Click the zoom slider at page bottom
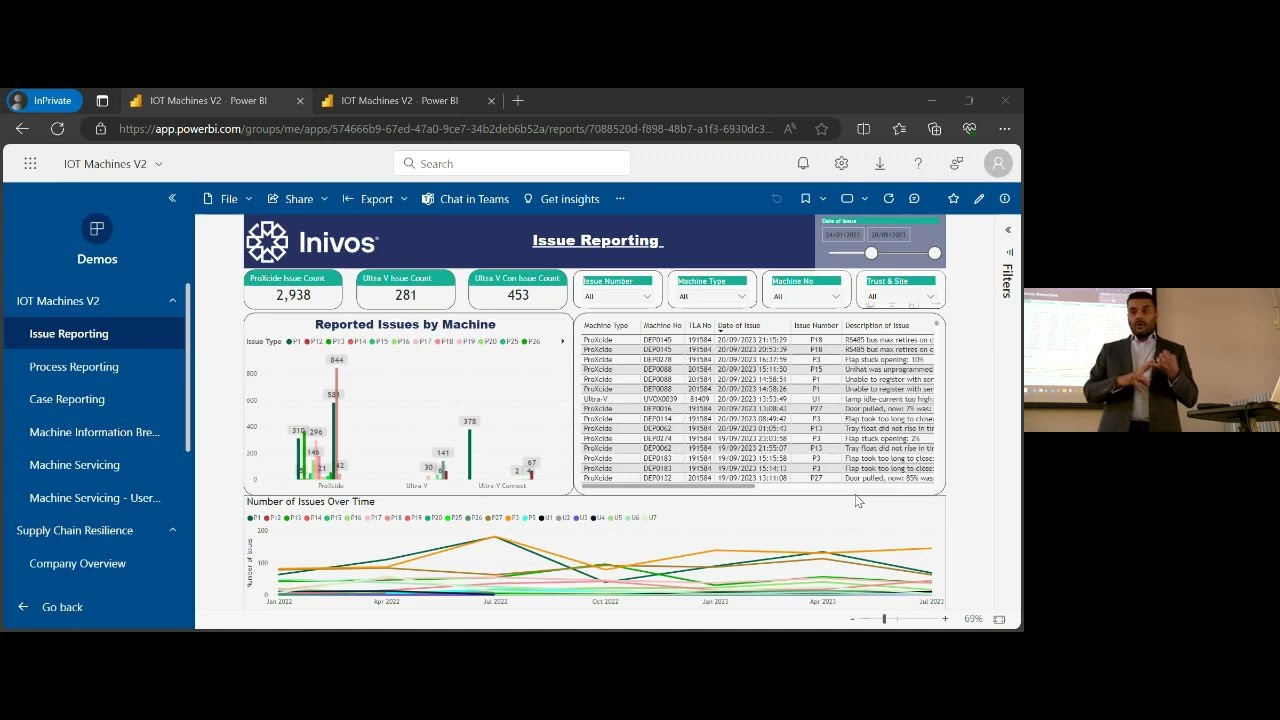Screen dimensions: 1280x720 pyautogui.click(x=884, y=619)
